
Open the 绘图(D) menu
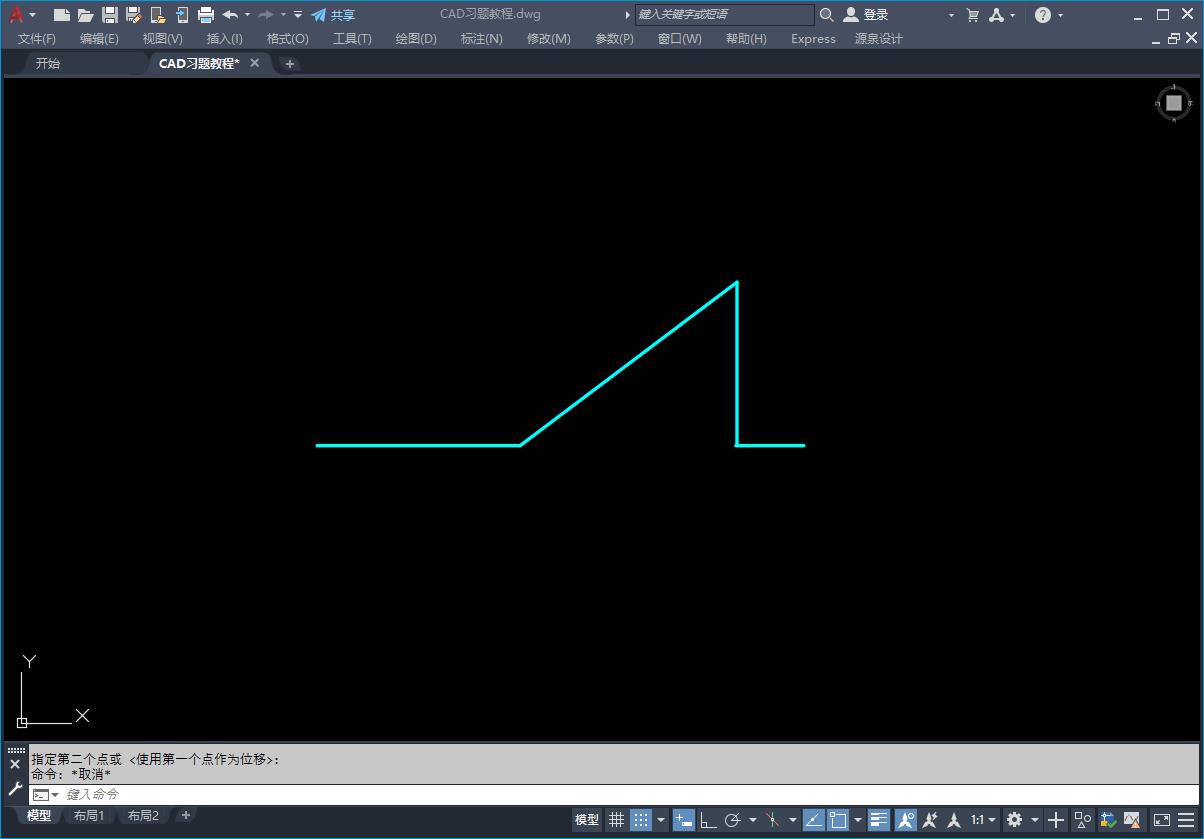coord(415,39)
